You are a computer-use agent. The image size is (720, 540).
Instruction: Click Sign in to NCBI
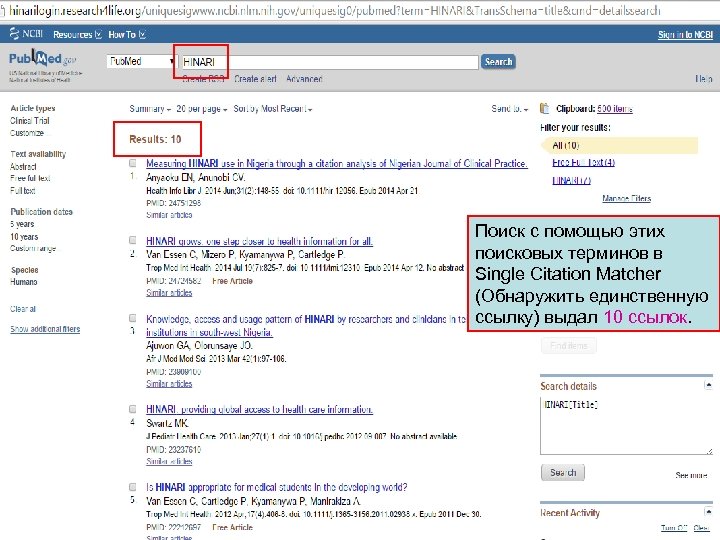685,34
